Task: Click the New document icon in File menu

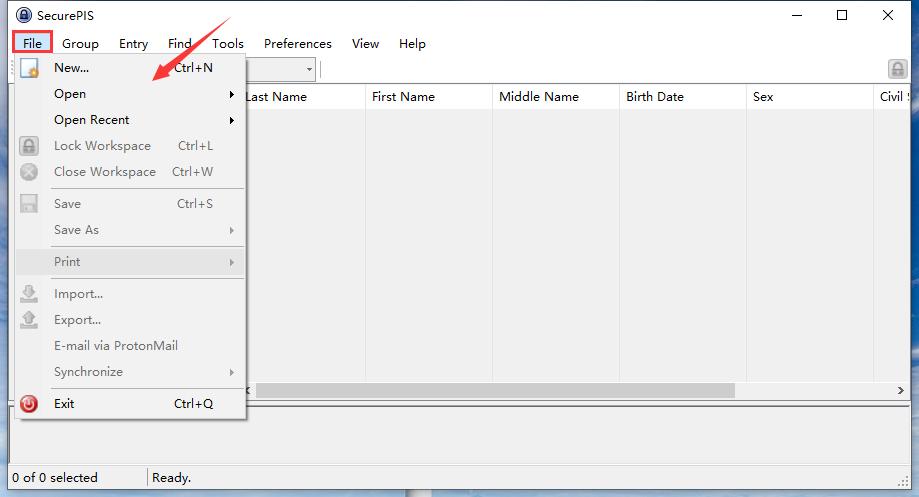Action: click(30, 69)
